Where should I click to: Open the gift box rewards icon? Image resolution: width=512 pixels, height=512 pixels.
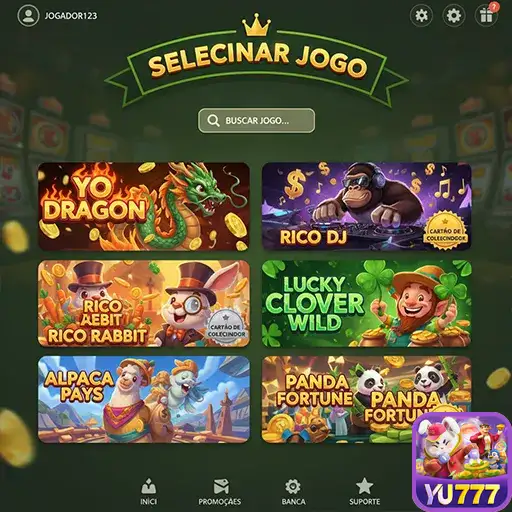[486, 15]
